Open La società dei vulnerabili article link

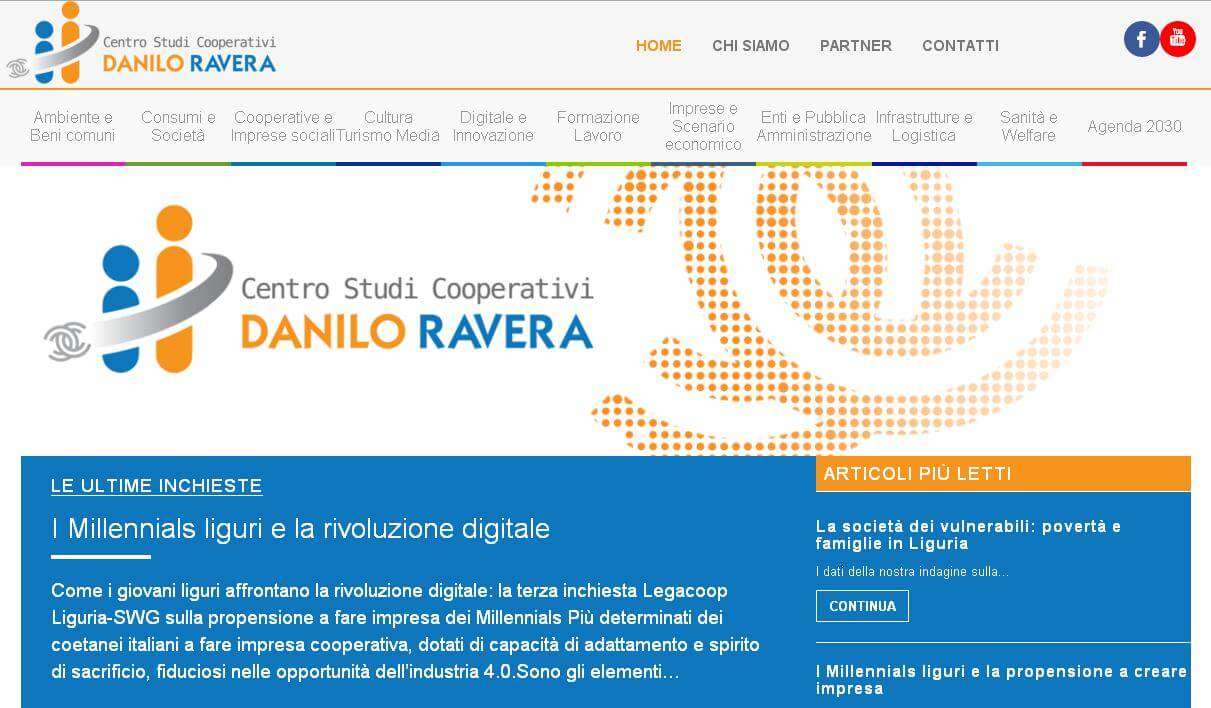click(968, 535)
